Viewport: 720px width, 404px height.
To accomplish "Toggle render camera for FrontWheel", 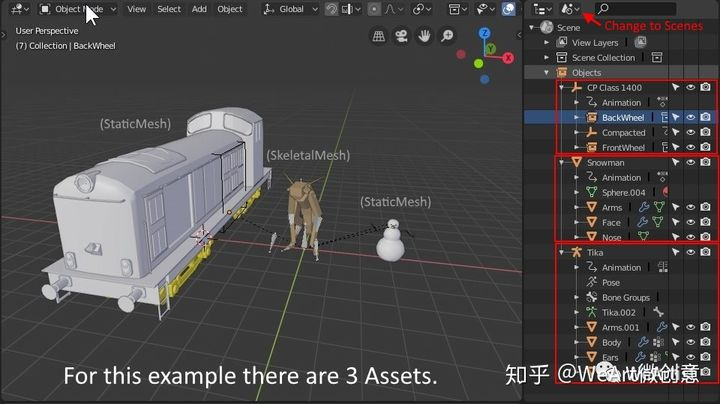I will (x=705, y=147).
